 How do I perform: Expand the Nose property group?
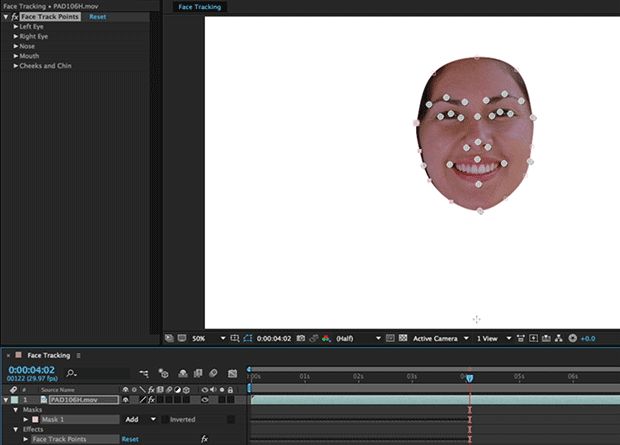pos(16,46)
